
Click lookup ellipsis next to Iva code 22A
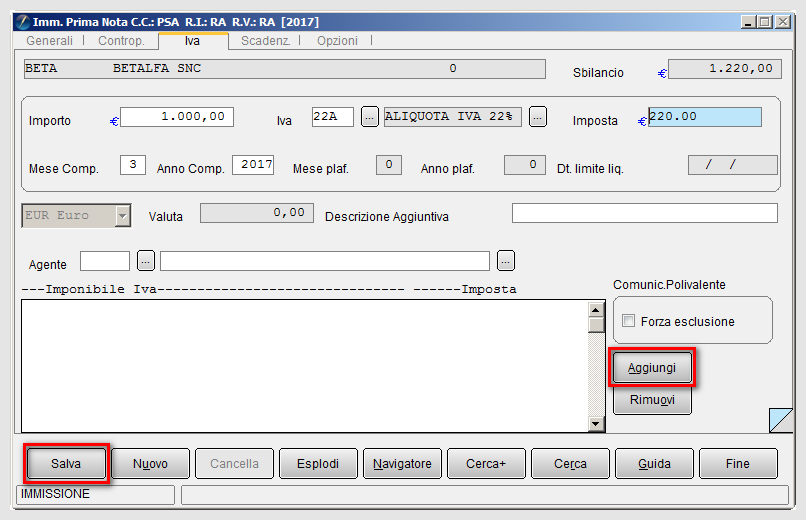click(370, 117)
